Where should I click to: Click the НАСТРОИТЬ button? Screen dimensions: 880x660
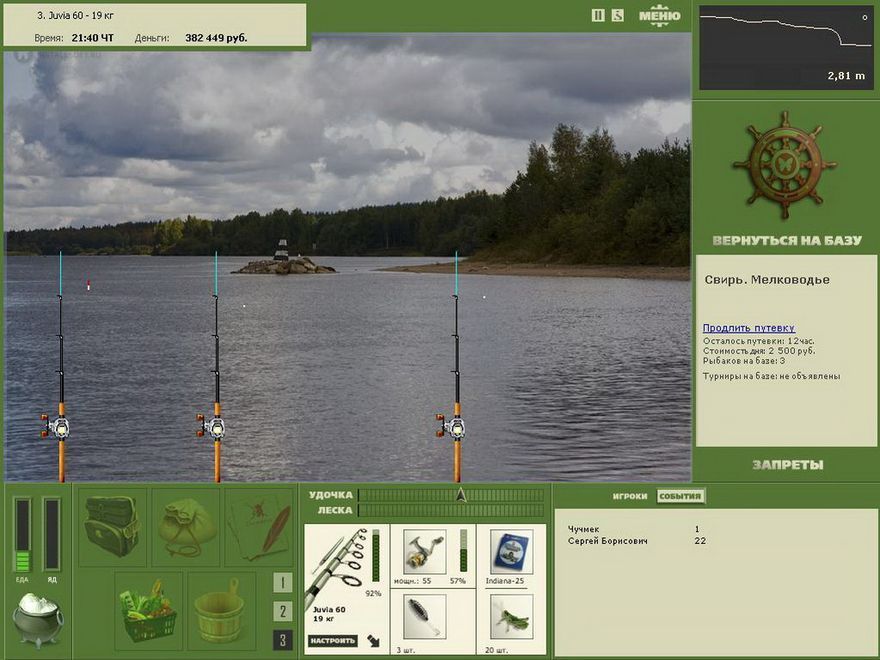pyautogui.click(x=333, y=640)
